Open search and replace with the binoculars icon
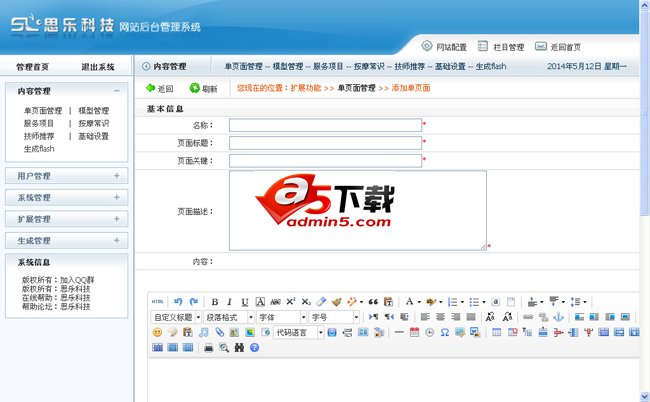 pos(239,348)
